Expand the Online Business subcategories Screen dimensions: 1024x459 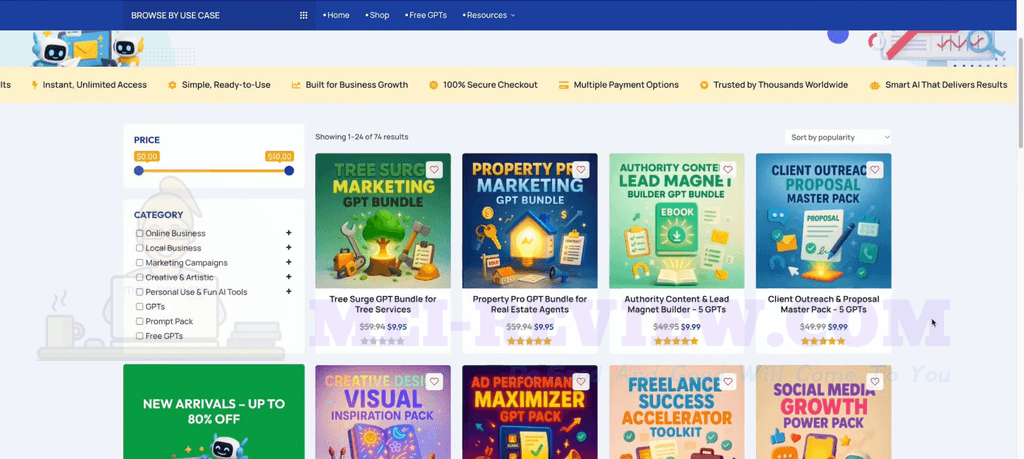289,233
